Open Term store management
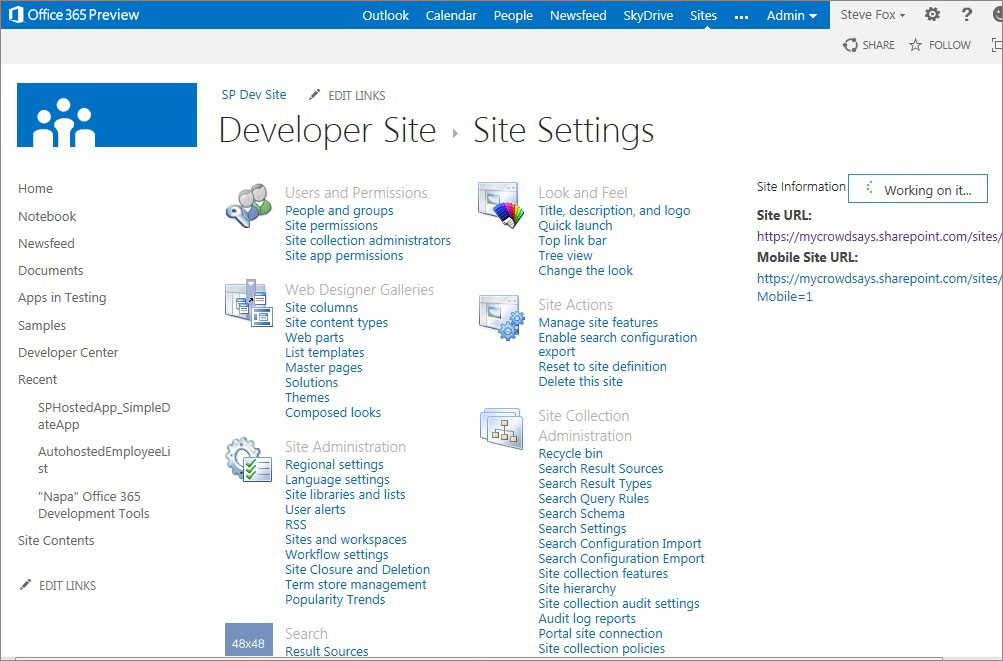 click(356, 584)
